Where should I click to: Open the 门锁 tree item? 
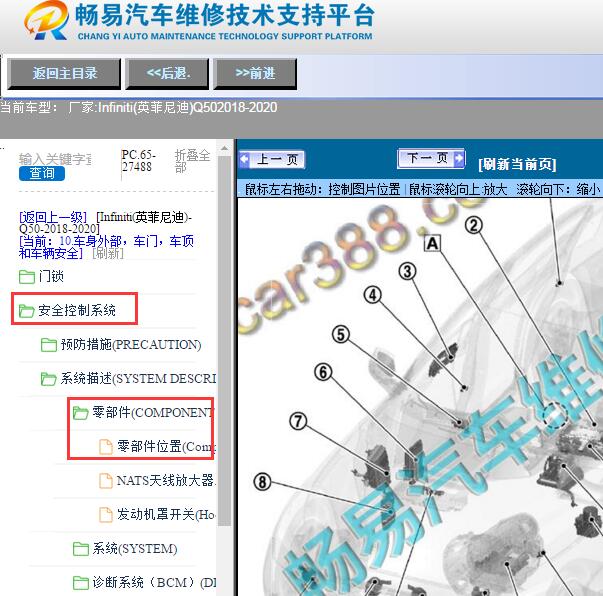click(x=51, y=276)
